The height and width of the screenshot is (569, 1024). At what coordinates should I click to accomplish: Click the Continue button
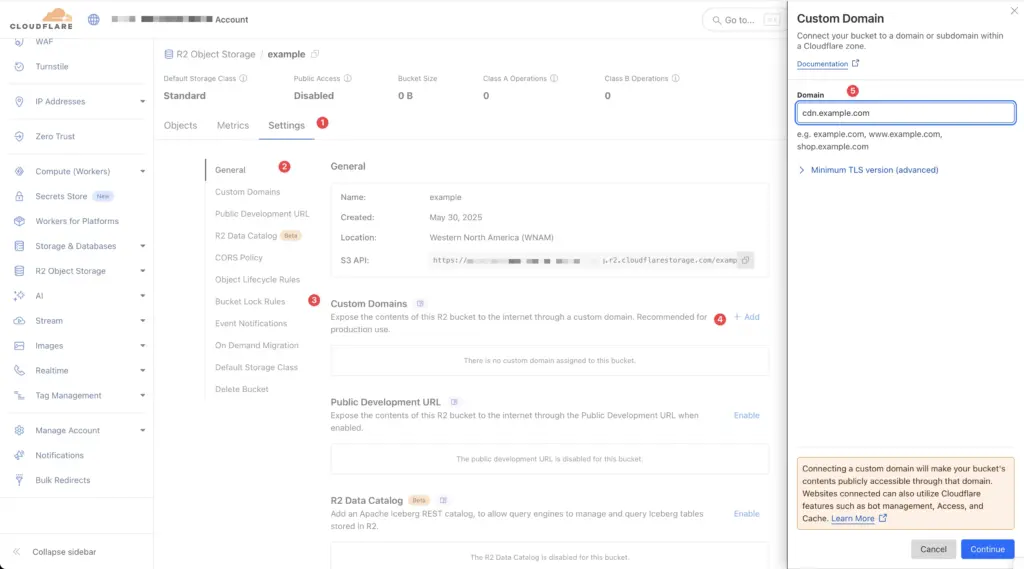coord(987,549)
